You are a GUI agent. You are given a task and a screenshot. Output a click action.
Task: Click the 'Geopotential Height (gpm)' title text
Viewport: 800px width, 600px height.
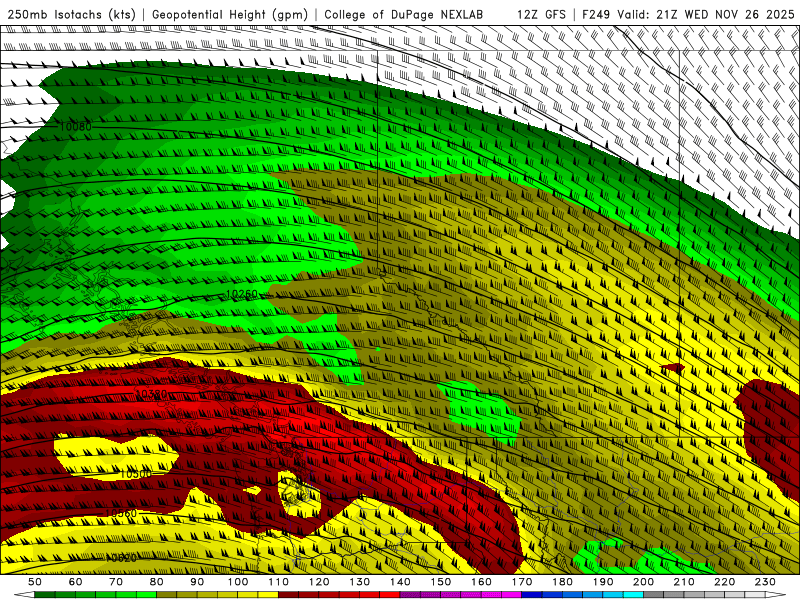click(230, 14)
